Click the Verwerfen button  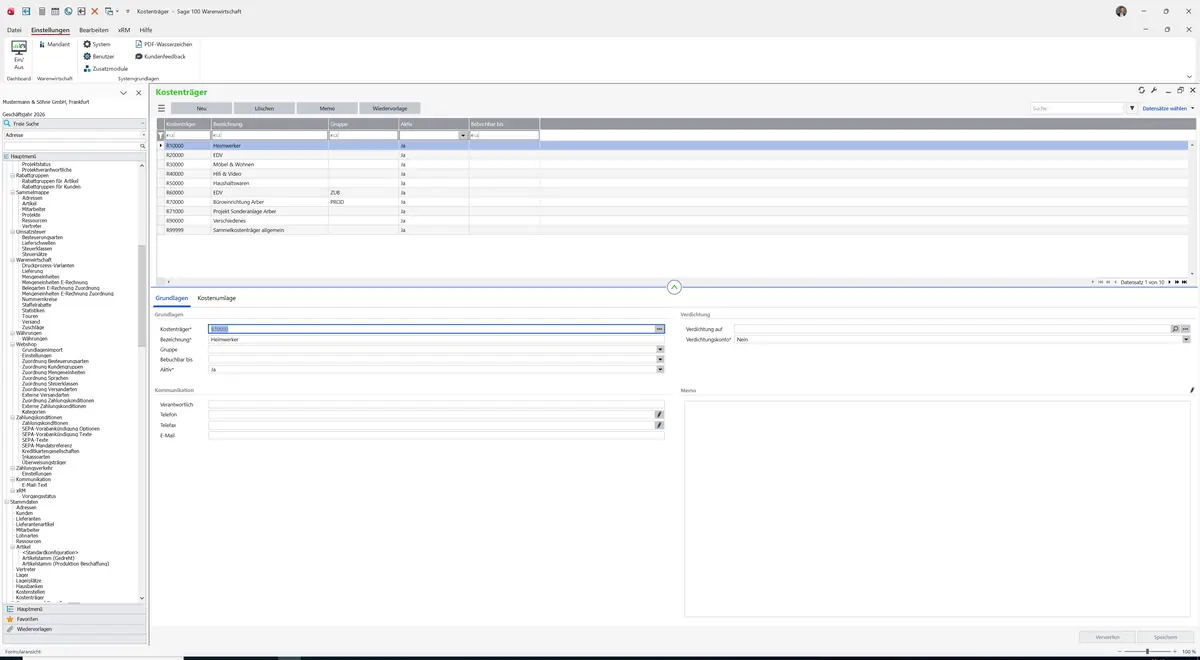[x=1108, y=637]
